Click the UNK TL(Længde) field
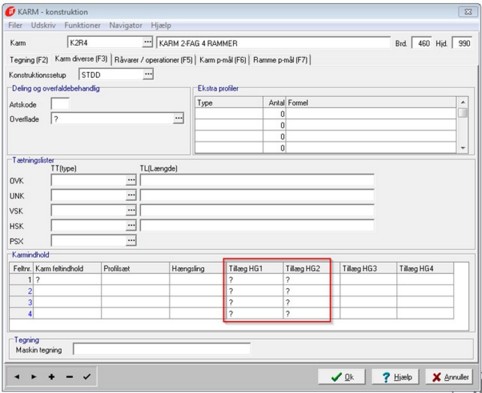Image resolution: width=482 pixels, height=393 pixels. [x=257, y=195]
